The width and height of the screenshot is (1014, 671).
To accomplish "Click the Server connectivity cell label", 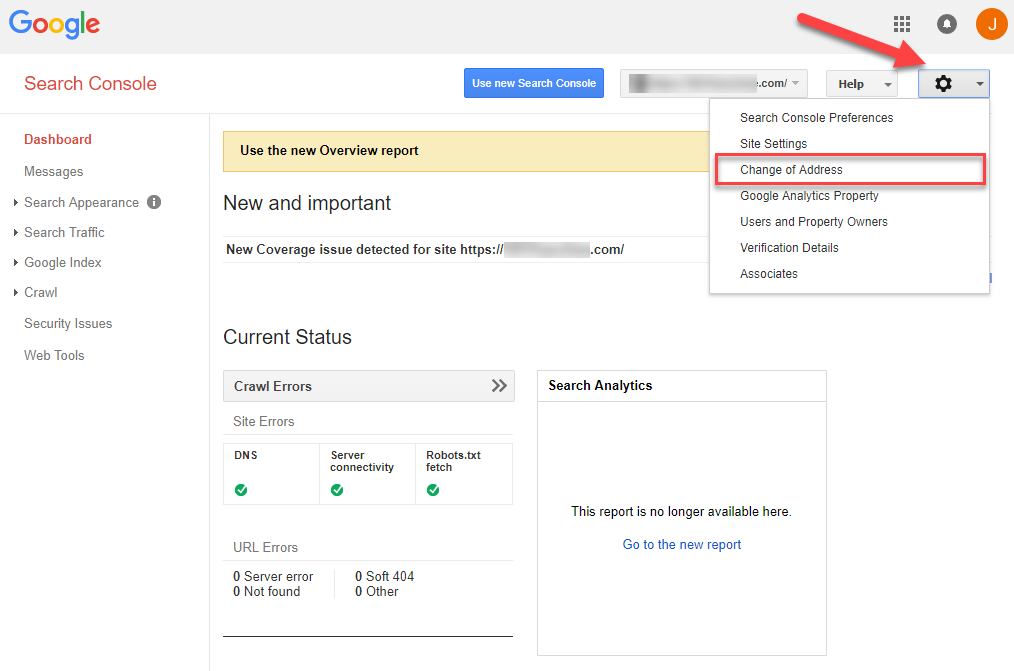I will (x=361, y=461).
